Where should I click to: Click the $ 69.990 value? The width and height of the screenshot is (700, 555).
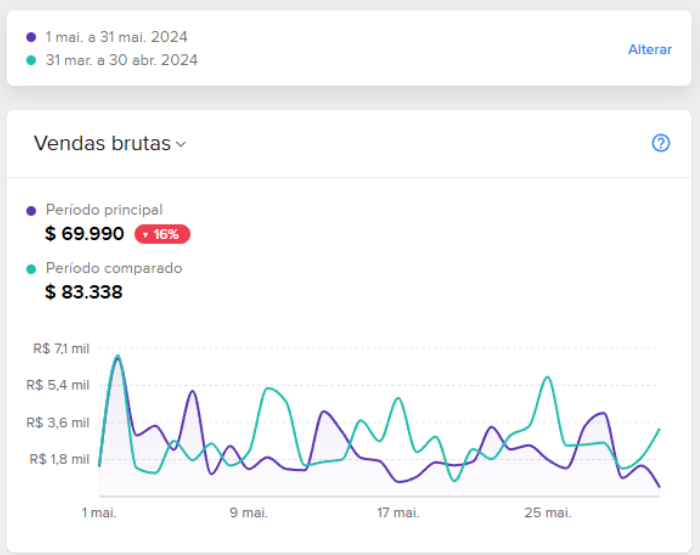84,234
